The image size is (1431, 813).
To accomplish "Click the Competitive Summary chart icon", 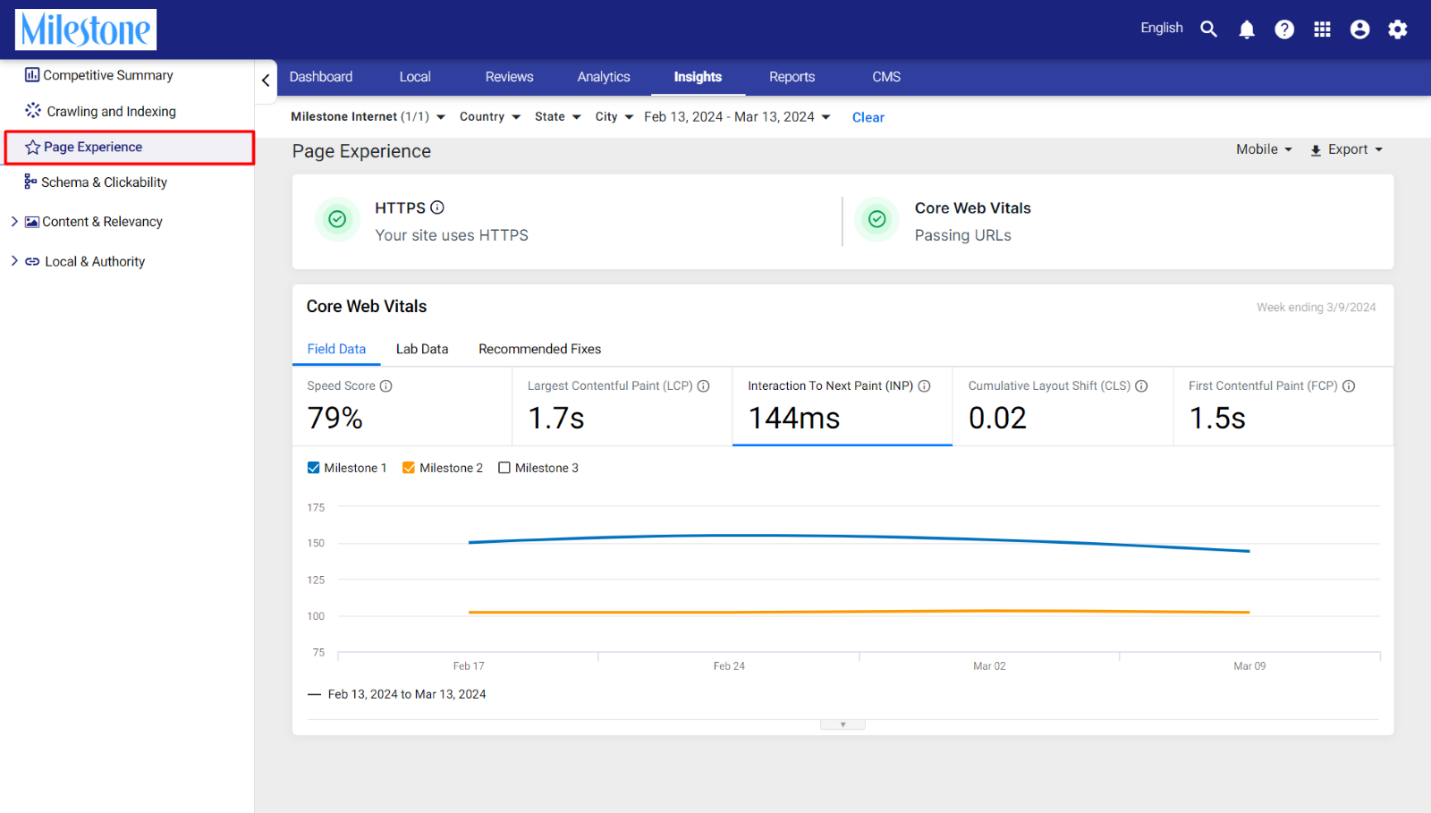I will click(x=32, y=75).
